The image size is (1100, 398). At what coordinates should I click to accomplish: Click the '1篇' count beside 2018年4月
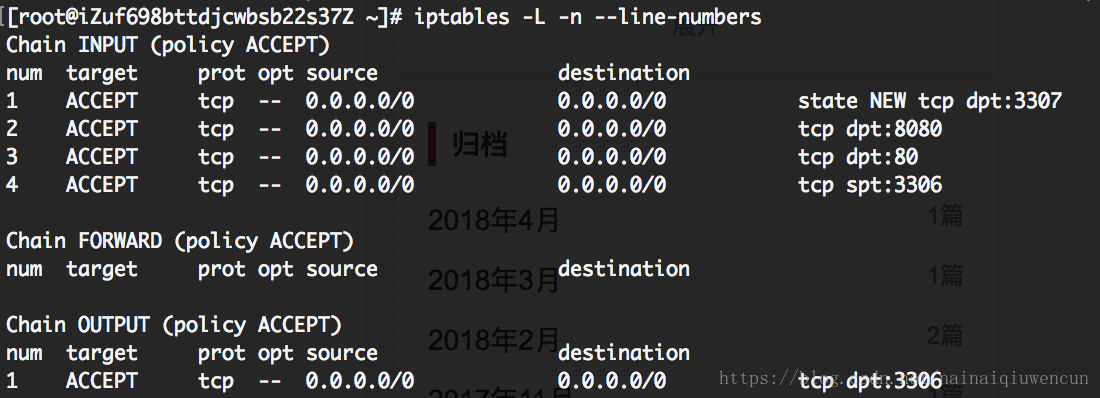coord(945,215)
